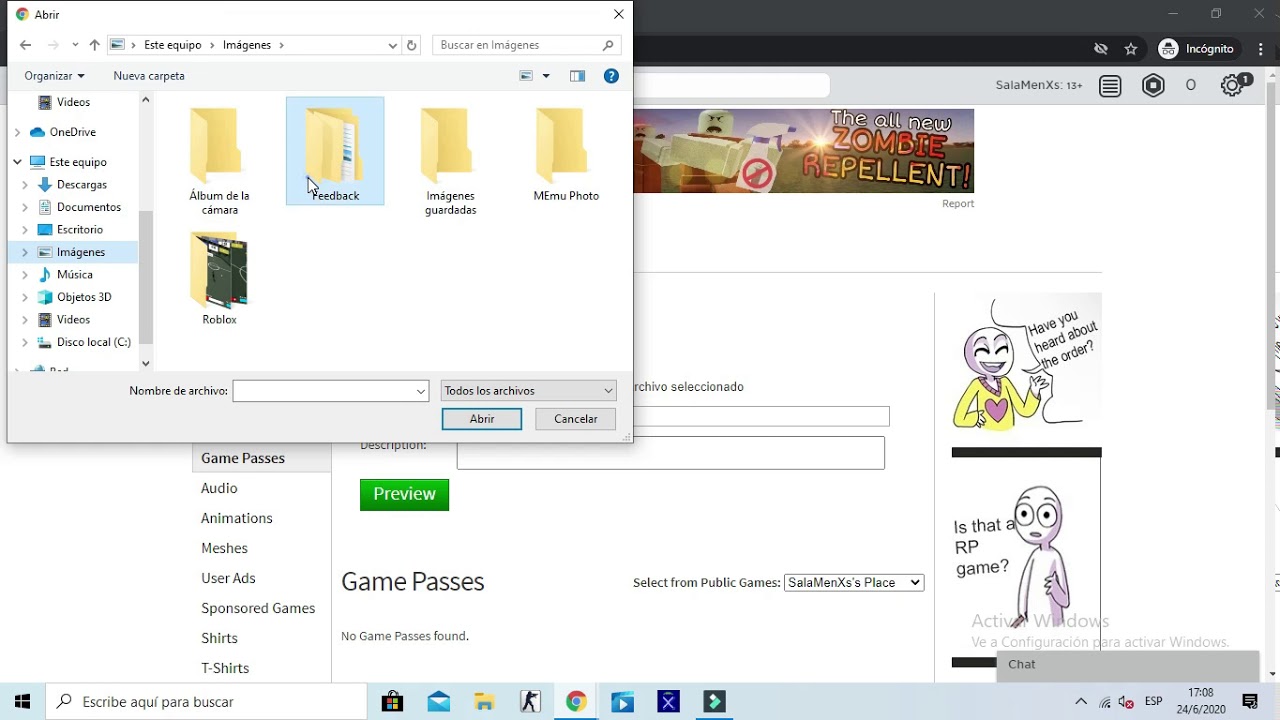The height and width of the screenshot is (720, 1280).
Task: Open the T-Shirts sidebar tab
Action: (225, 668)
